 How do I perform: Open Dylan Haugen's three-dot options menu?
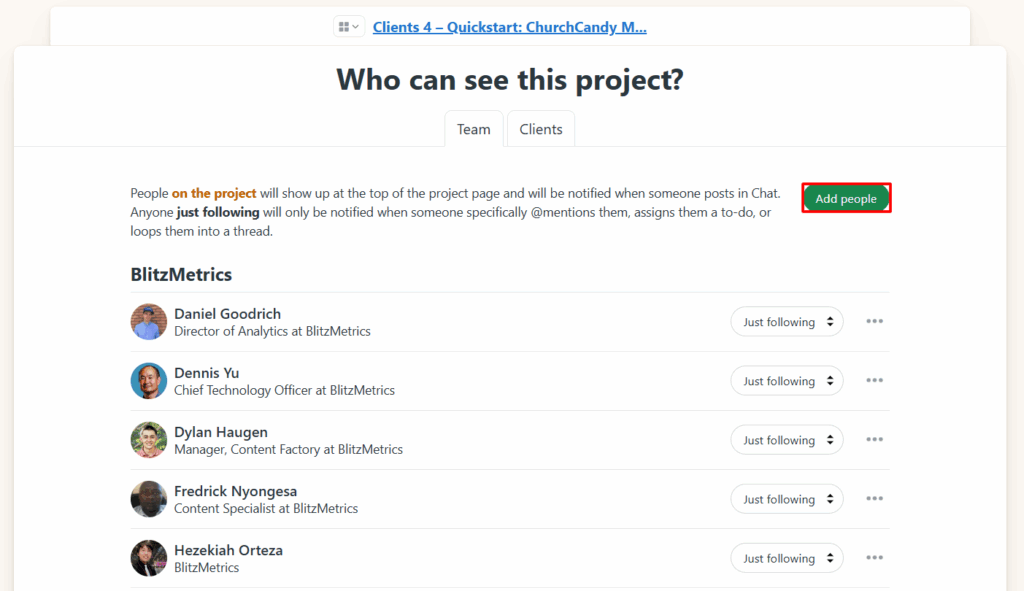[x=875, y=440]
